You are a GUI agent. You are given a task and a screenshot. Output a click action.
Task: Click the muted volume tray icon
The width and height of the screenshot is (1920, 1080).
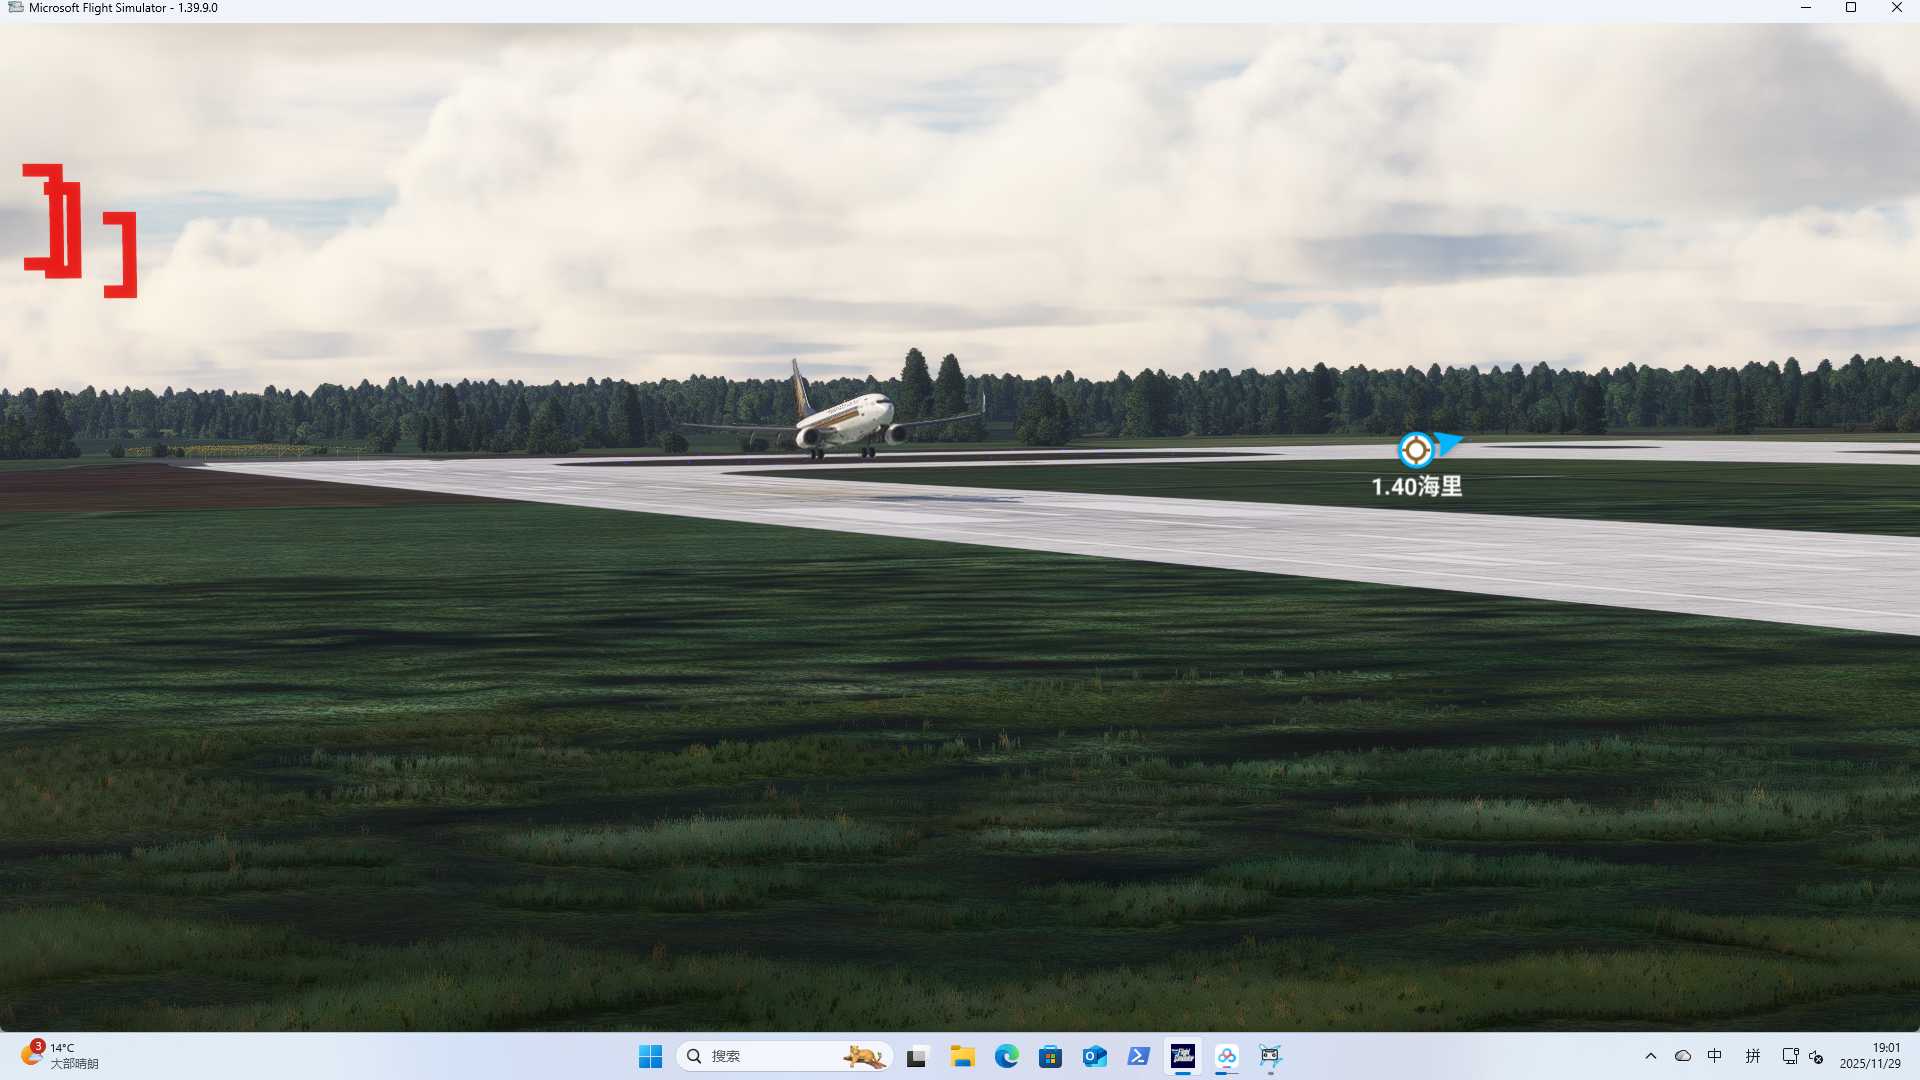pos(1816,1056)
